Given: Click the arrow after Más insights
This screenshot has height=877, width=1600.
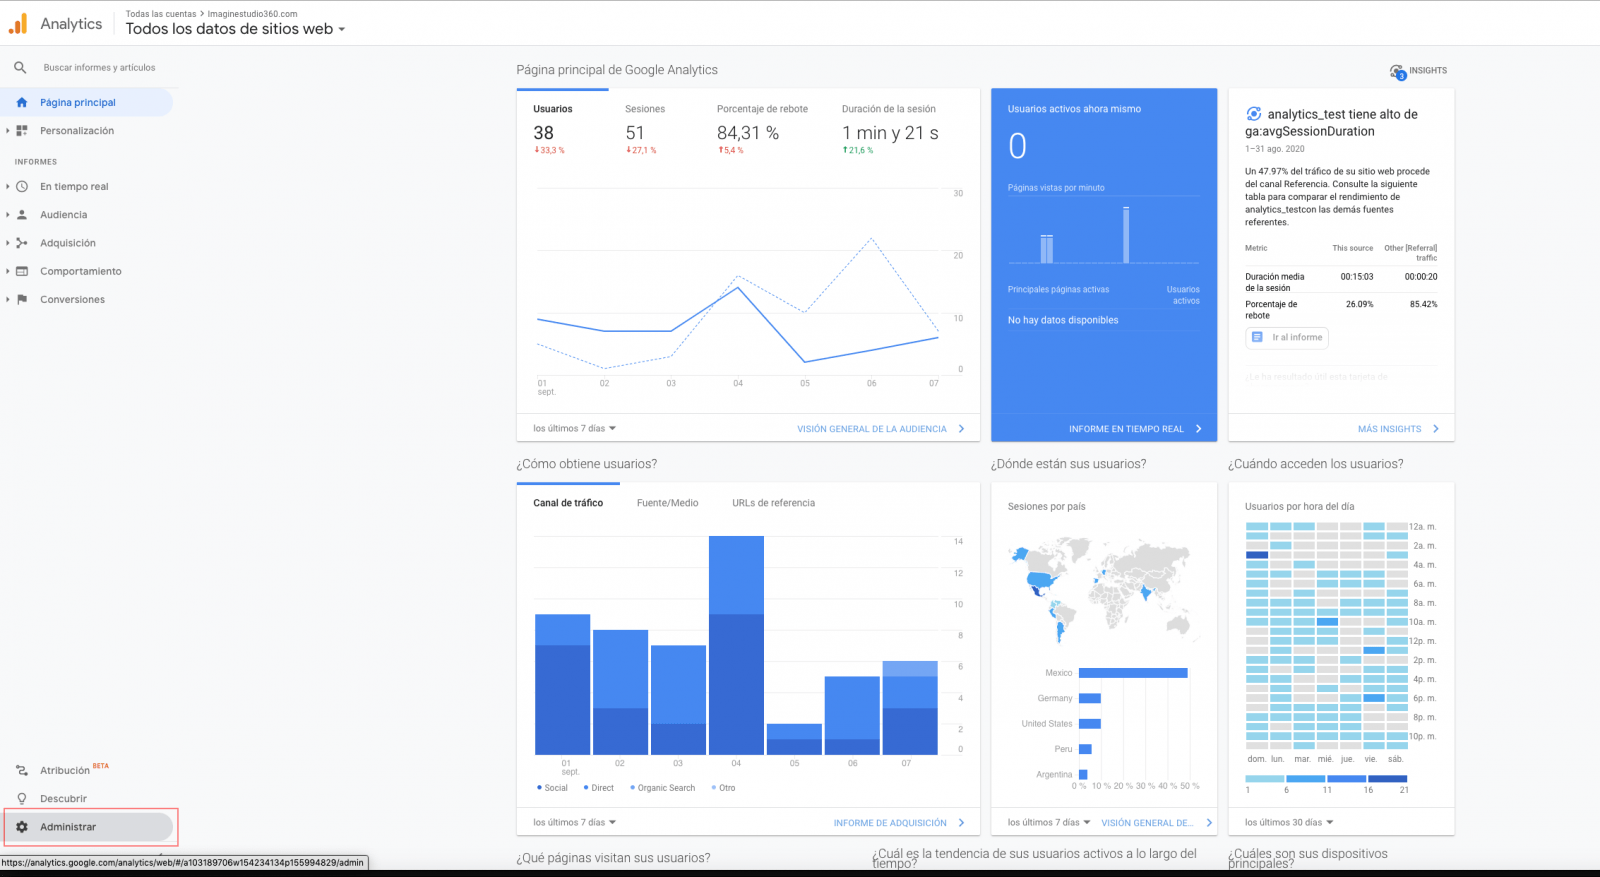Looking at the screenshot, I should (x=1436, y=429).
